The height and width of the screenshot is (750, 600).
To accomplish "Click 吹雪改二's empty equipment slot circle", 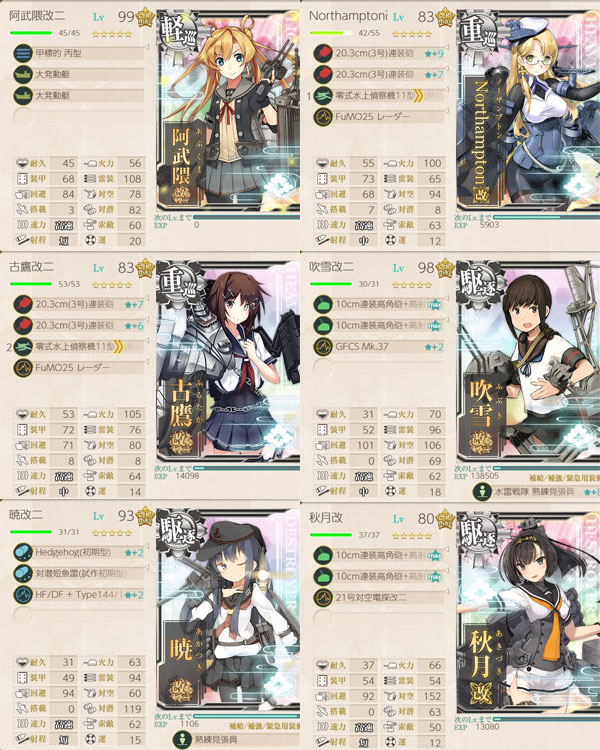I will point(323,367).
